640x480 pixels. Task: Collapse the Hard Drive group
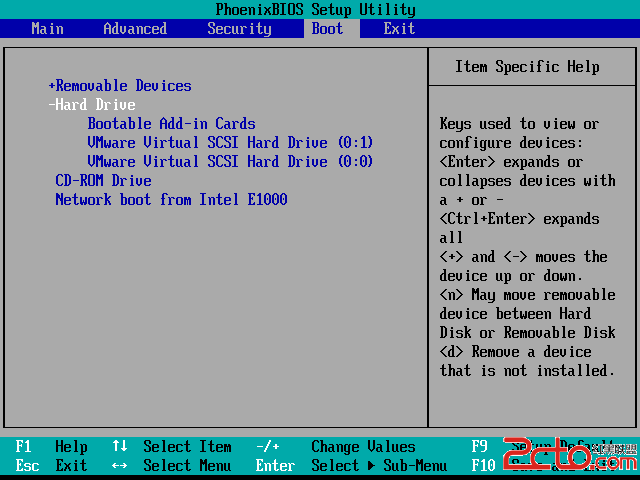point(92,105)
